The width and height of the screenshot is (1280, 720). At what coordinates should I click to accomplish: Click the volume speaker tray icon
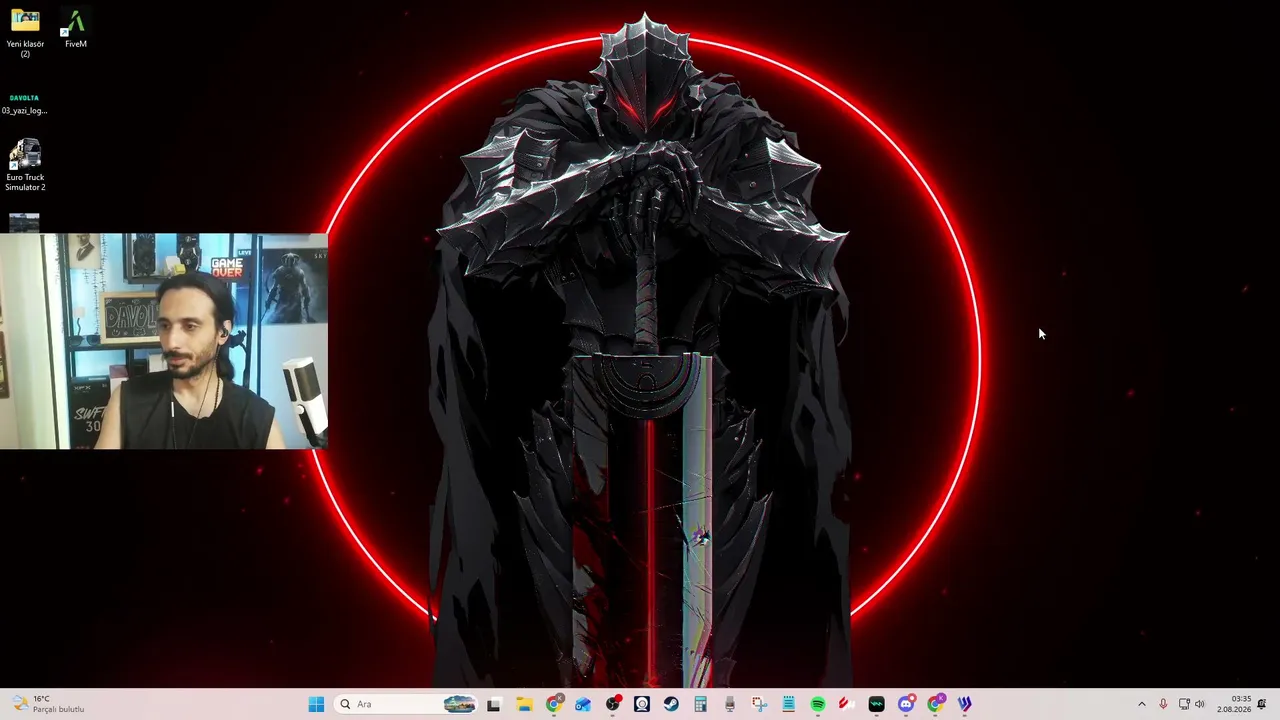tap(1200, 704)
